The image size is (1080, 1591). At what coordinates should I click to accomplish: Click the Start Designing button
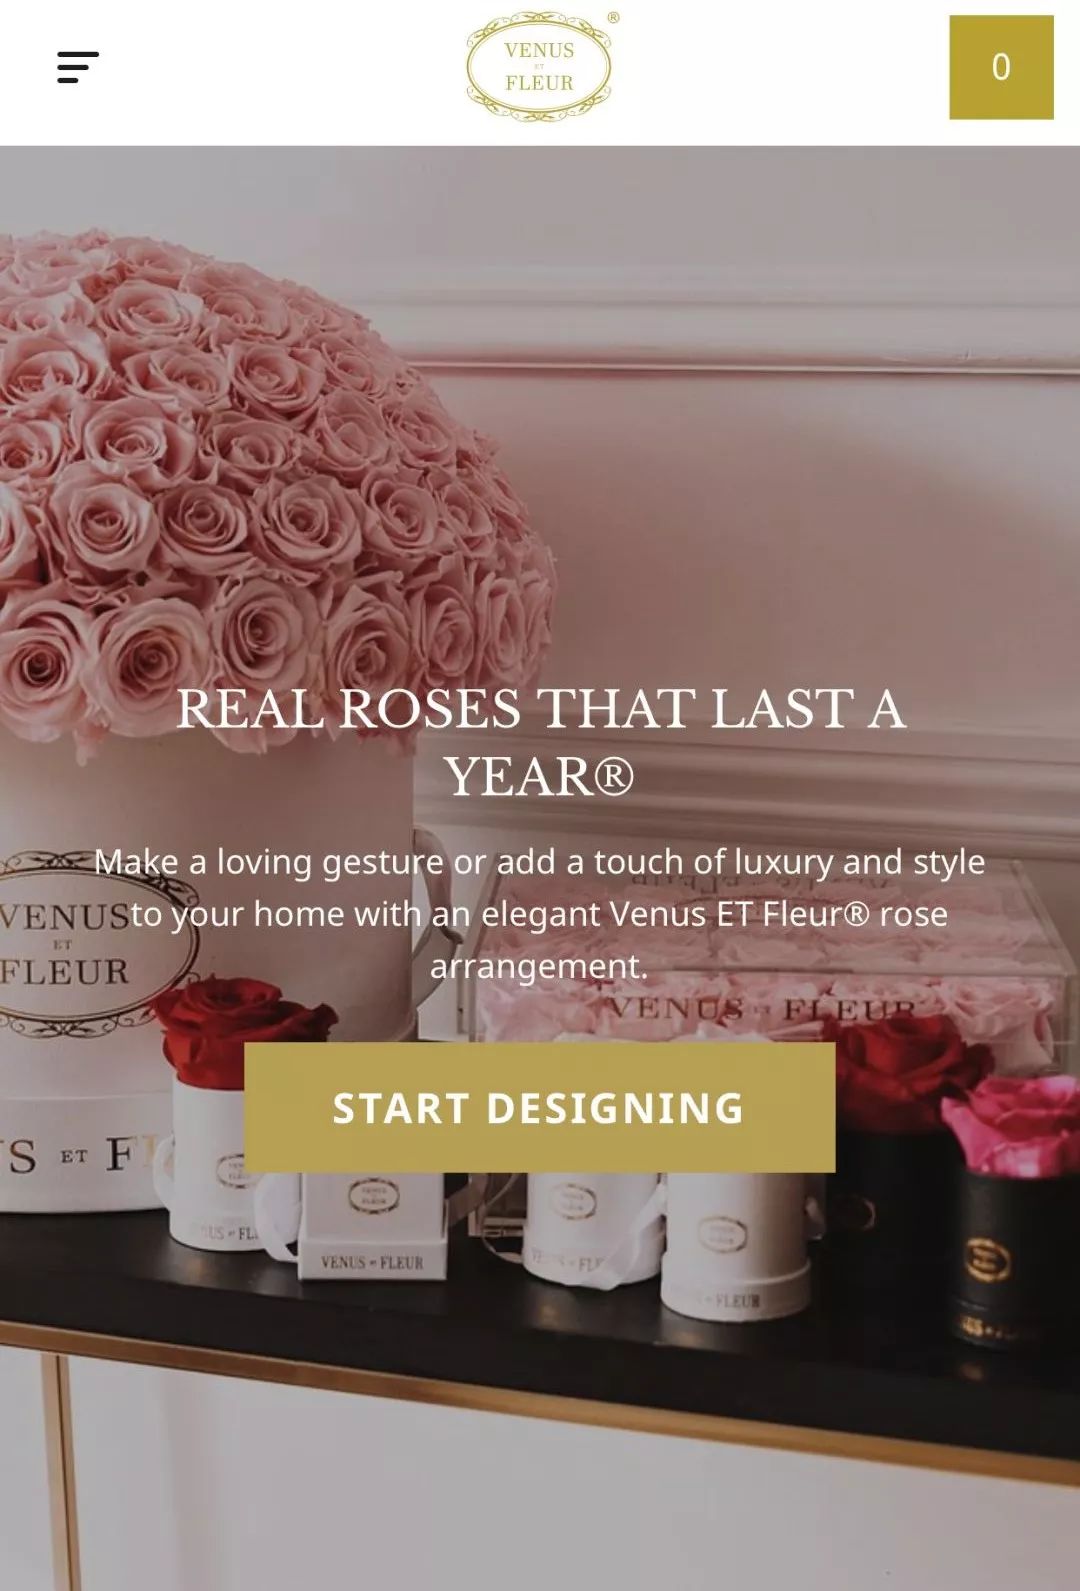tap(539, 1108)
